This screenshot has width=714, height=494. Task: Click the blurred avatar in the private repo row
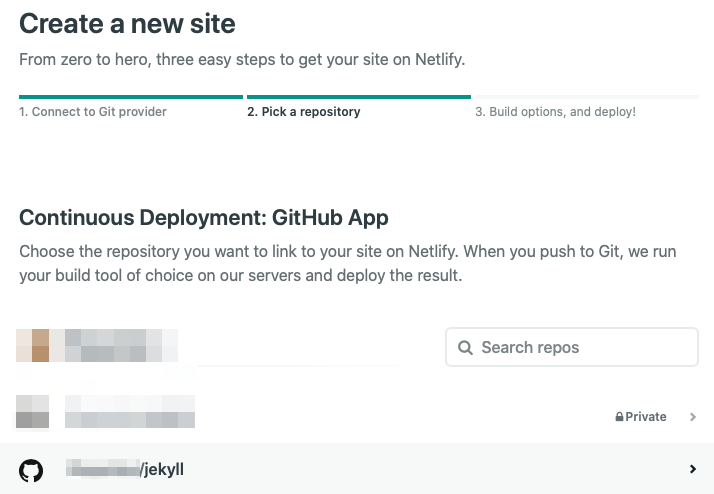(x=32, y=412)
